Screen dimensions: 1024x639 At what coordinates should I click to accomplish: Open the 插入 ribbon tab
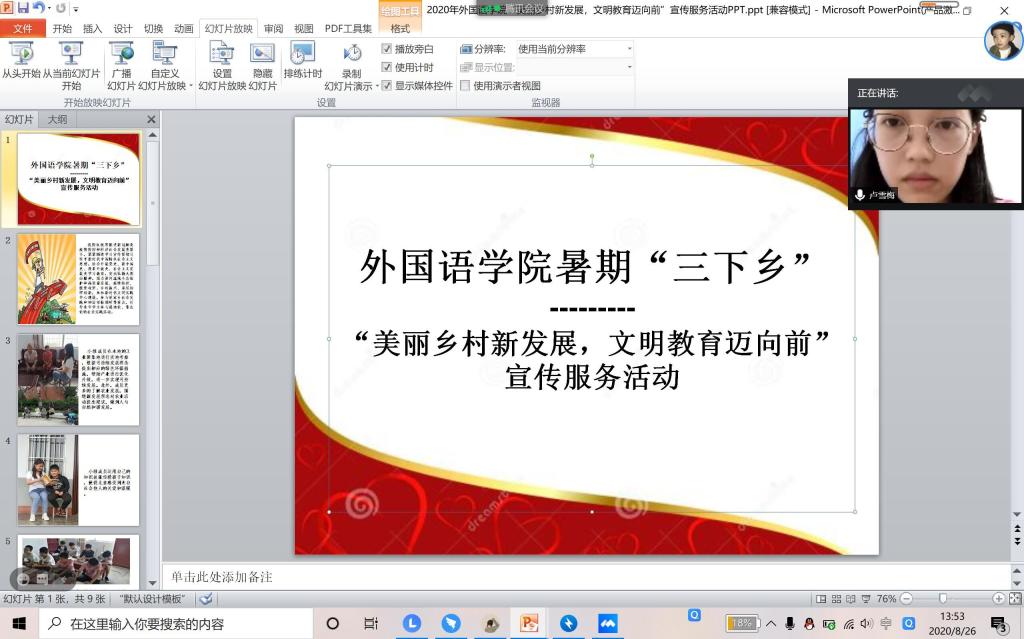[x=92, y=29]
